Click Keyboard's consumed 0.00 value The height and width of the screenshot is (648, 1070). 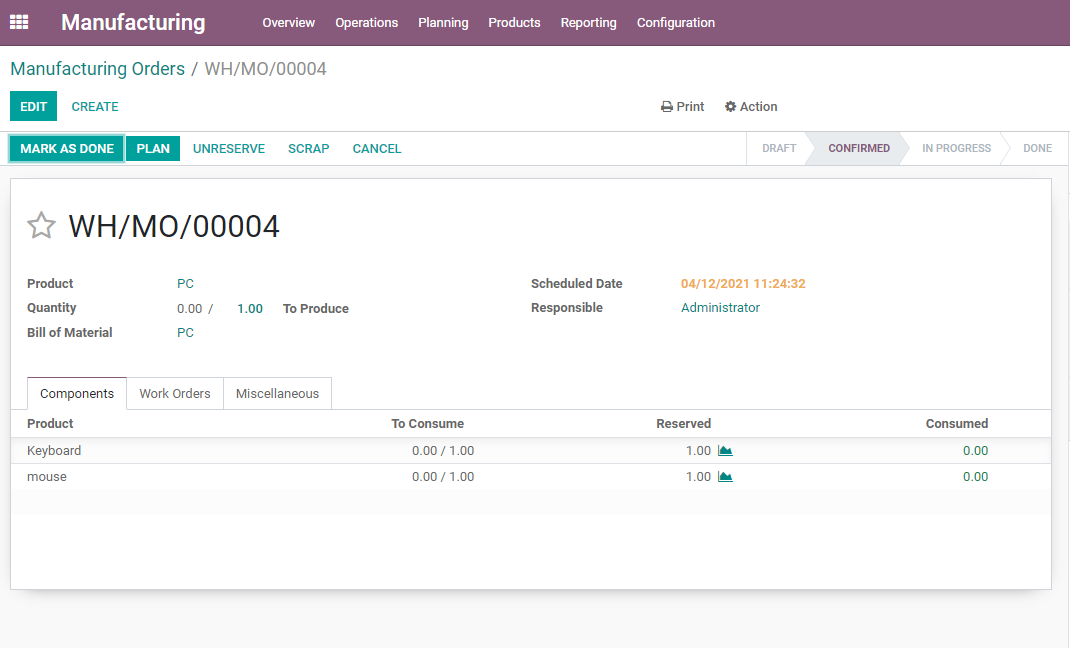point(975,451)
